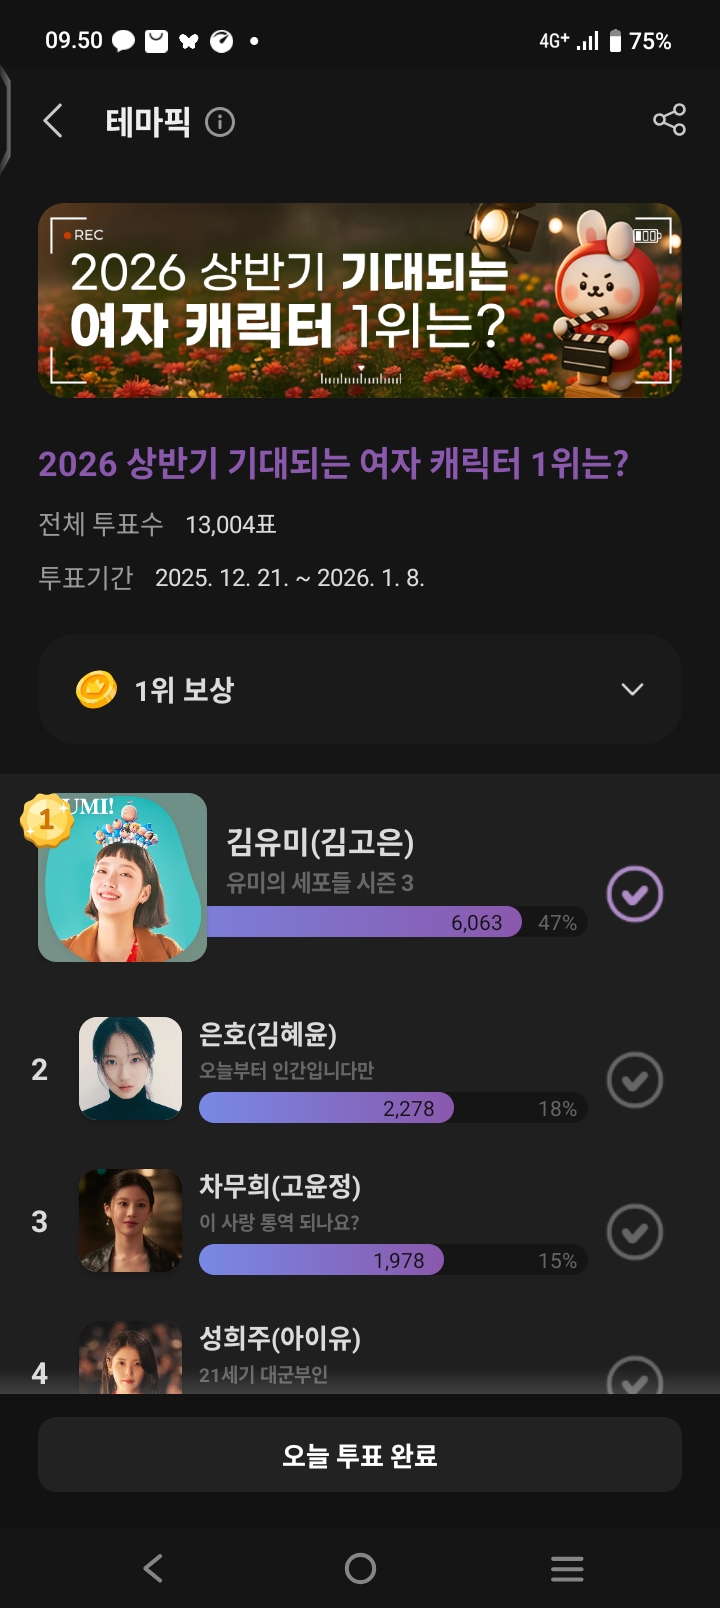Tap 김유미's 47% vote progress bar
The image size is (720, 1608).
[396, 922]
